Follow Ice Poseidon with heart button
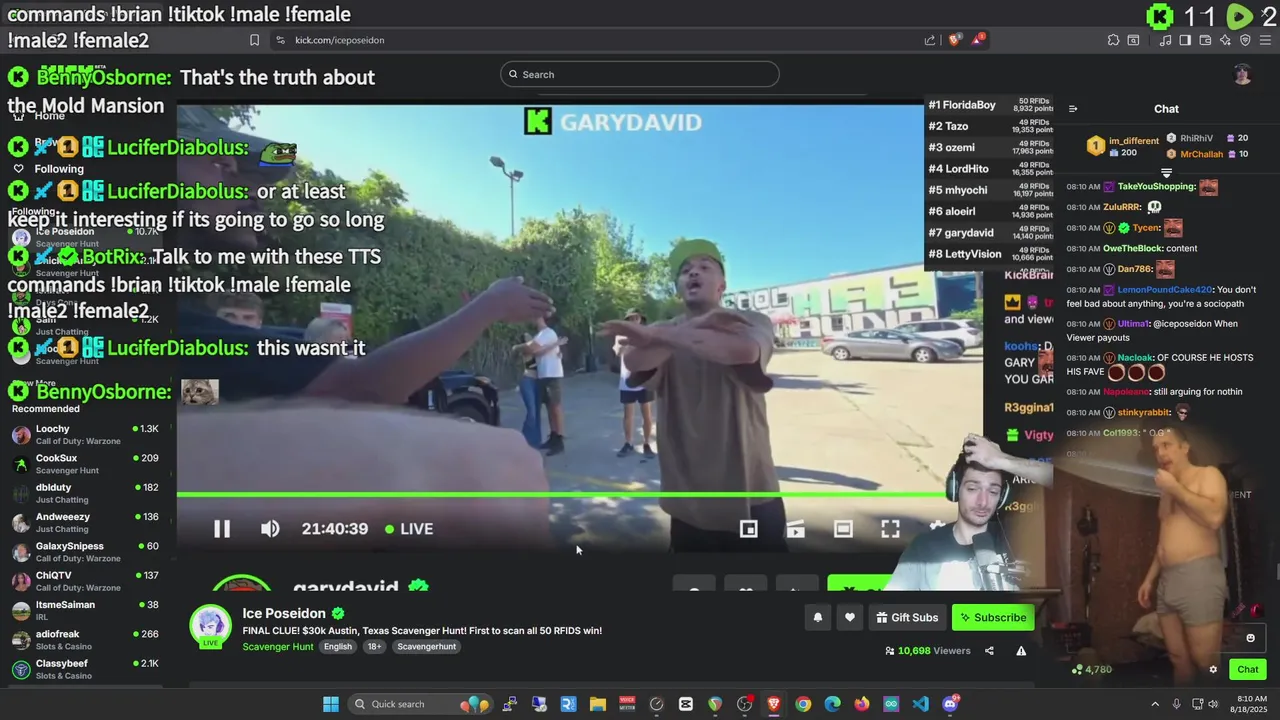 tap(850, 618)
